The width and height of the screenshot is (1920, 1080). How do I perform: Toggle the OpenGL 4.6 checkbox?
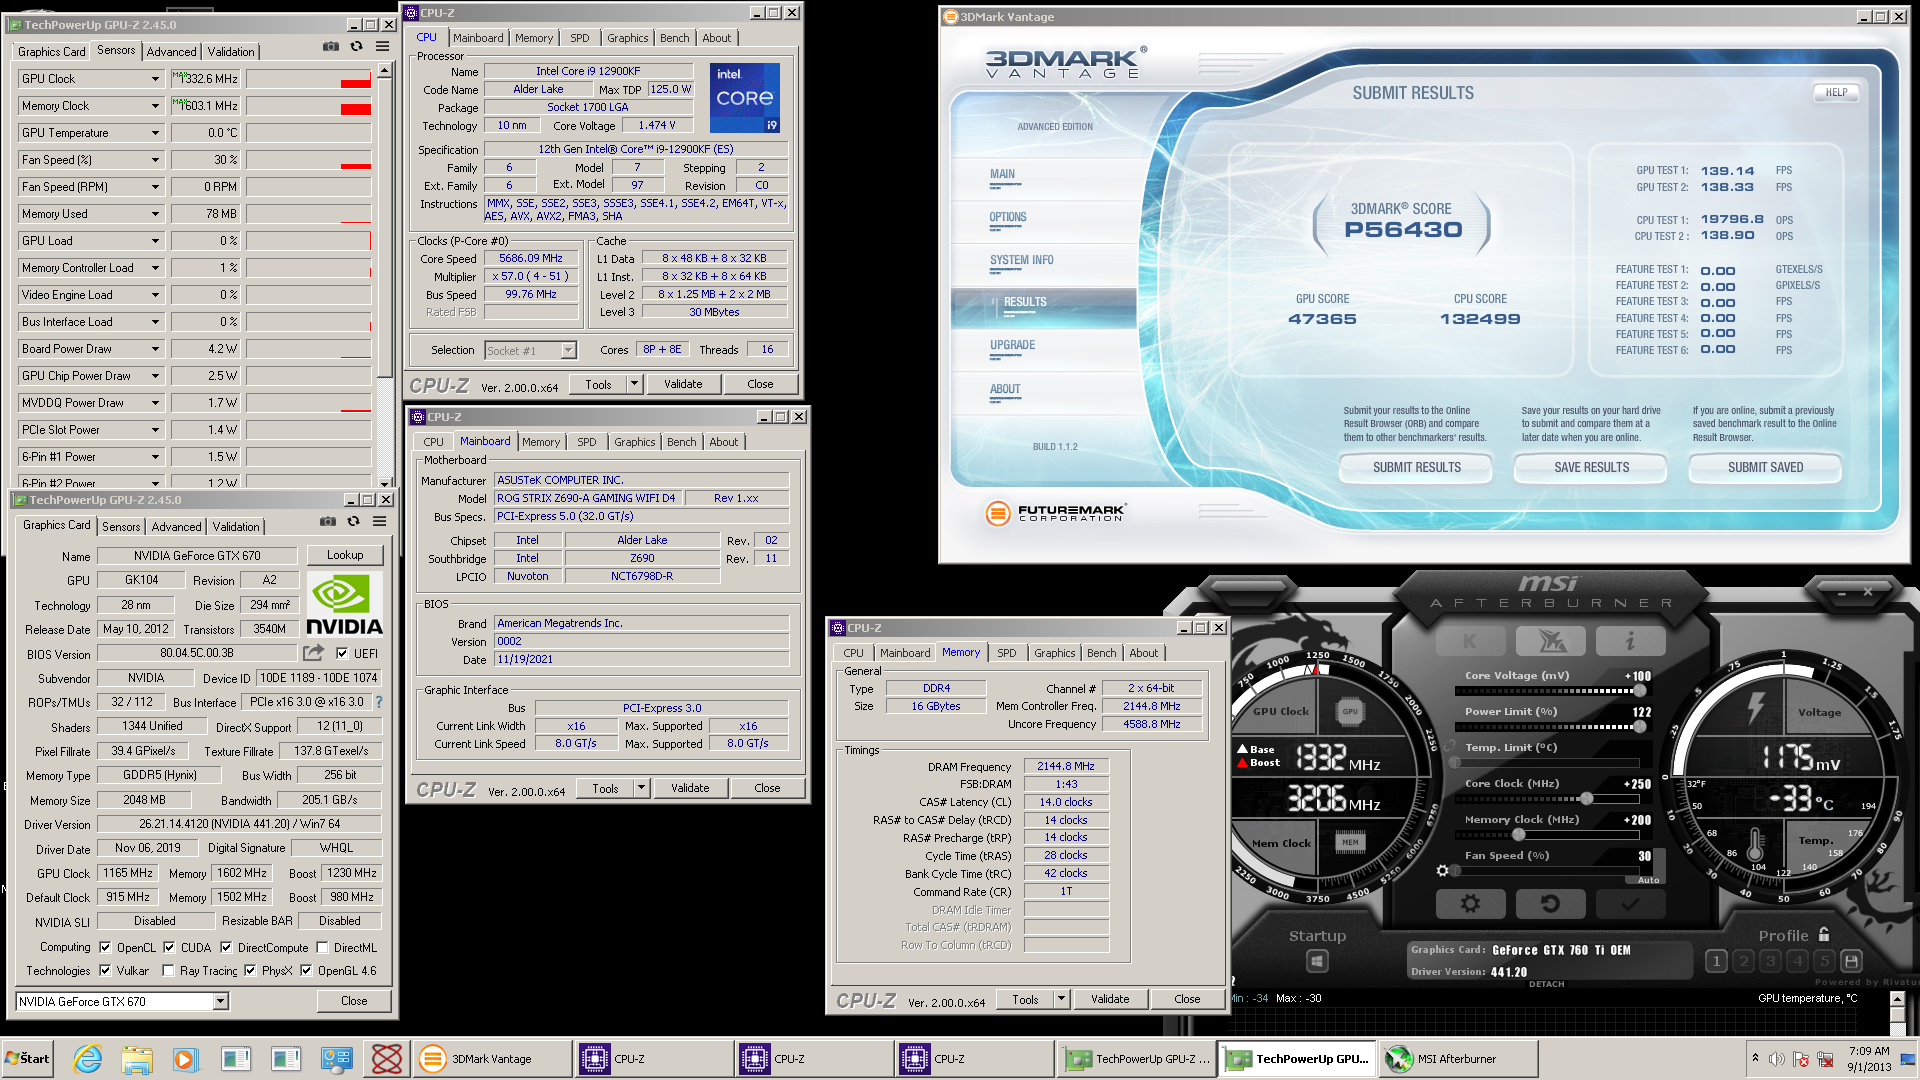point(306,970)
